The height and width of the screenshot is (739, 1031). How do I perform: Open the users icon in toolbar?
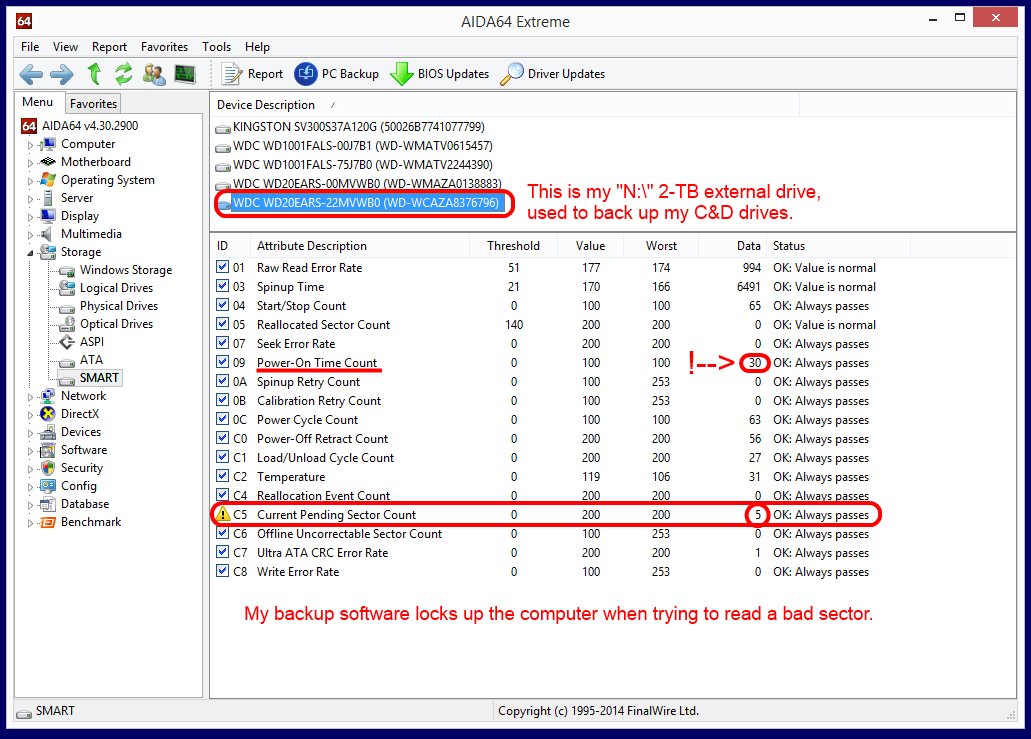point(154,74)
